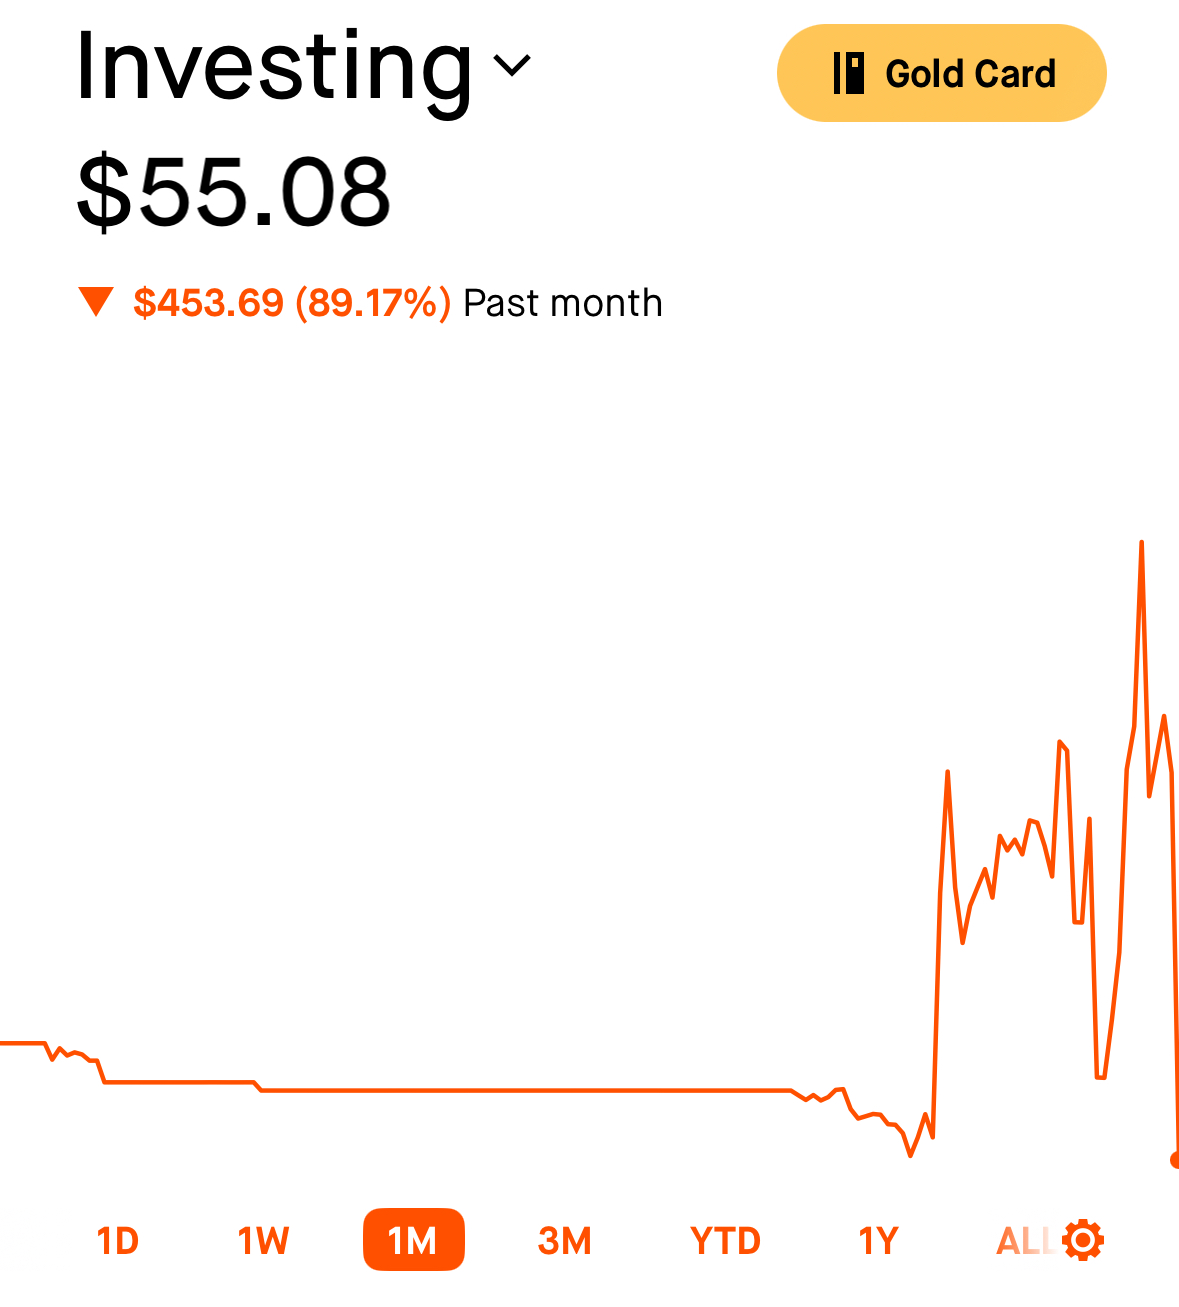Show the 3M chart range
1179x1307 pixels.
point(565,1241)
